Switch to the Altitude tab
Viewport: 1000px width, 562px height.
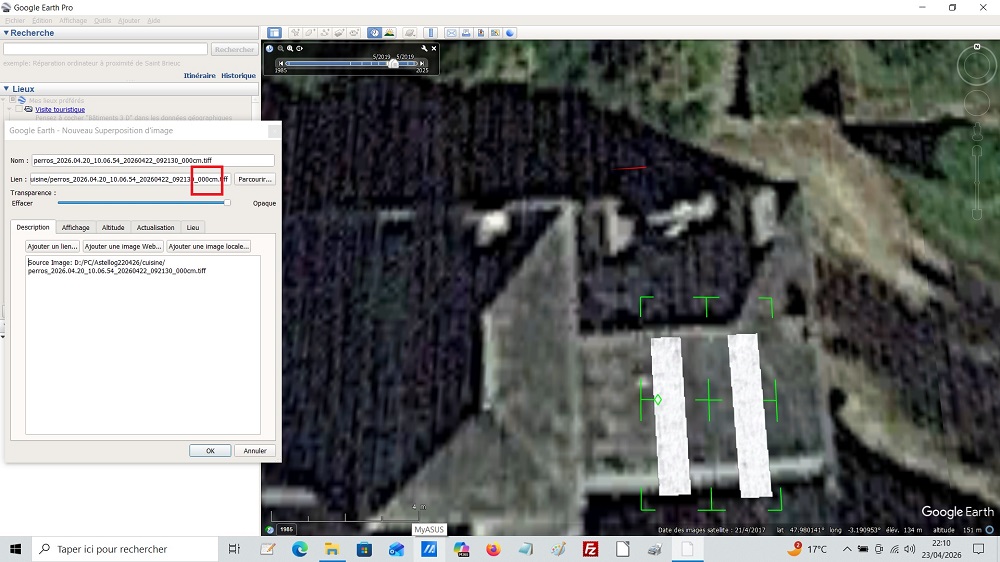(113, 228)
